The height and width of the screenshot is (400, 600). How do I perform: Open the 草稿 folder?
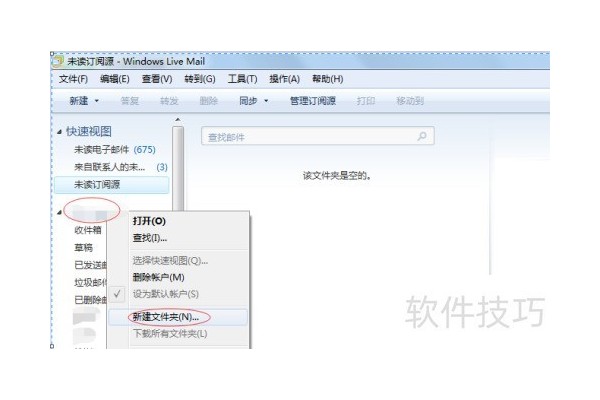coord(83,248)
